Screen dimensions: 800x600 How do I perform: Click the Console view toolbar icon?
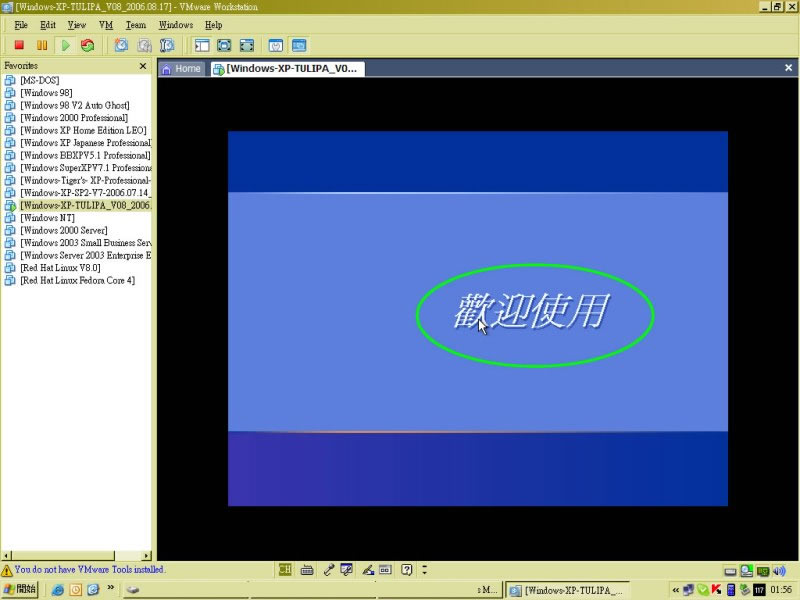click(x=299, y=45)
